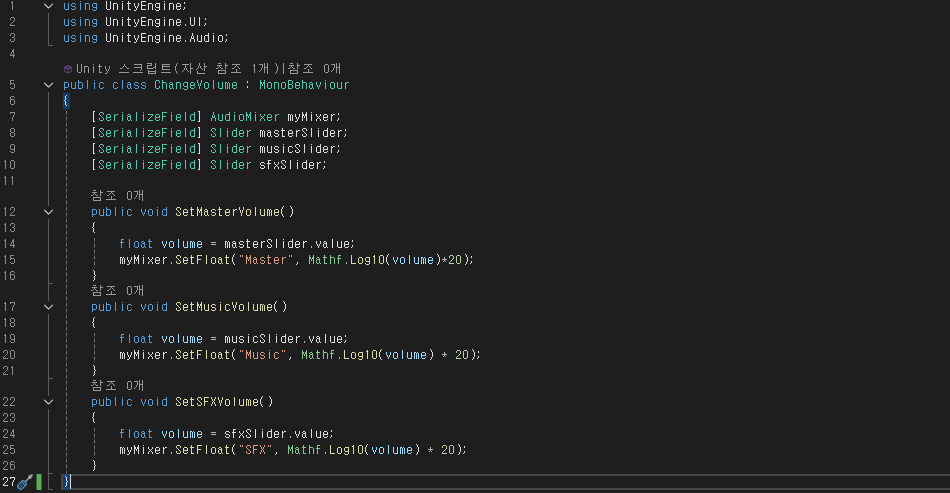
Task: Open '참조 0개' CodeLens above SetMasterVolume
Action: (x=118, y=196)
